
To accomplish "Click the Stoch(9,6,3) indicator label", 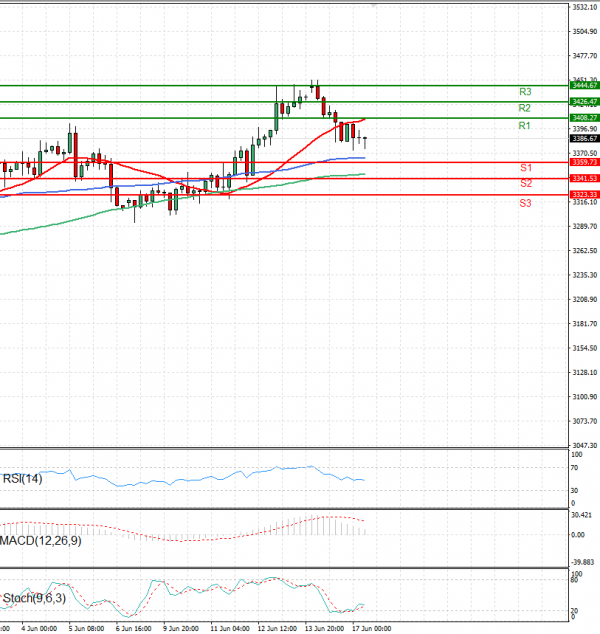I will [x=34, y=598].
